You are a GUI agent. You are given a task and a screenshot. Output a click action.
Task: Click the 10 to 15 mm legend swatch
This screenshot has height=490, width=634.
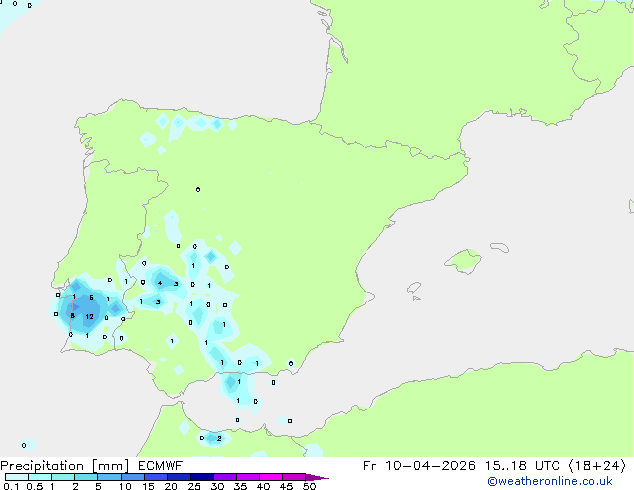[132, 477]
